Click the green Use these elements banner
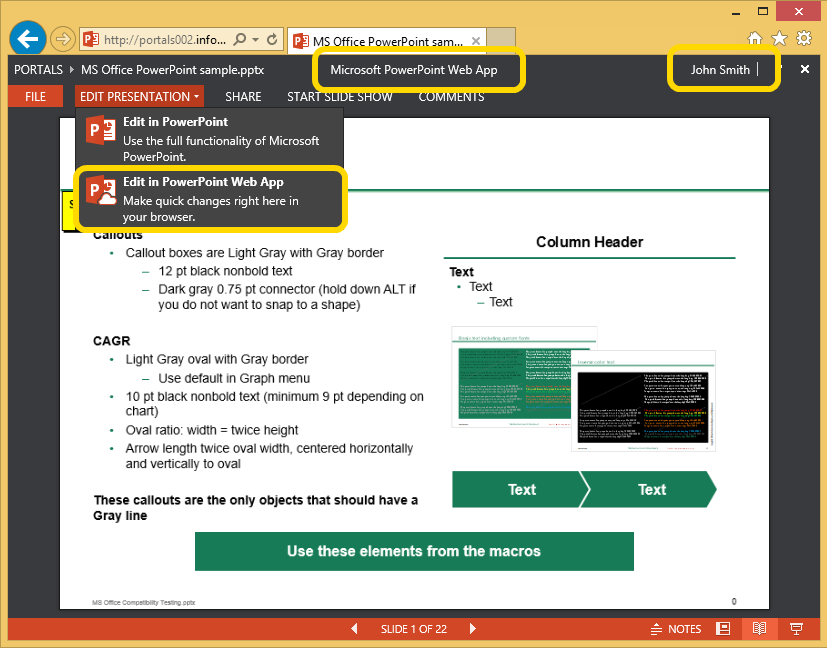The image size is (827, 648). coord(414,552)
